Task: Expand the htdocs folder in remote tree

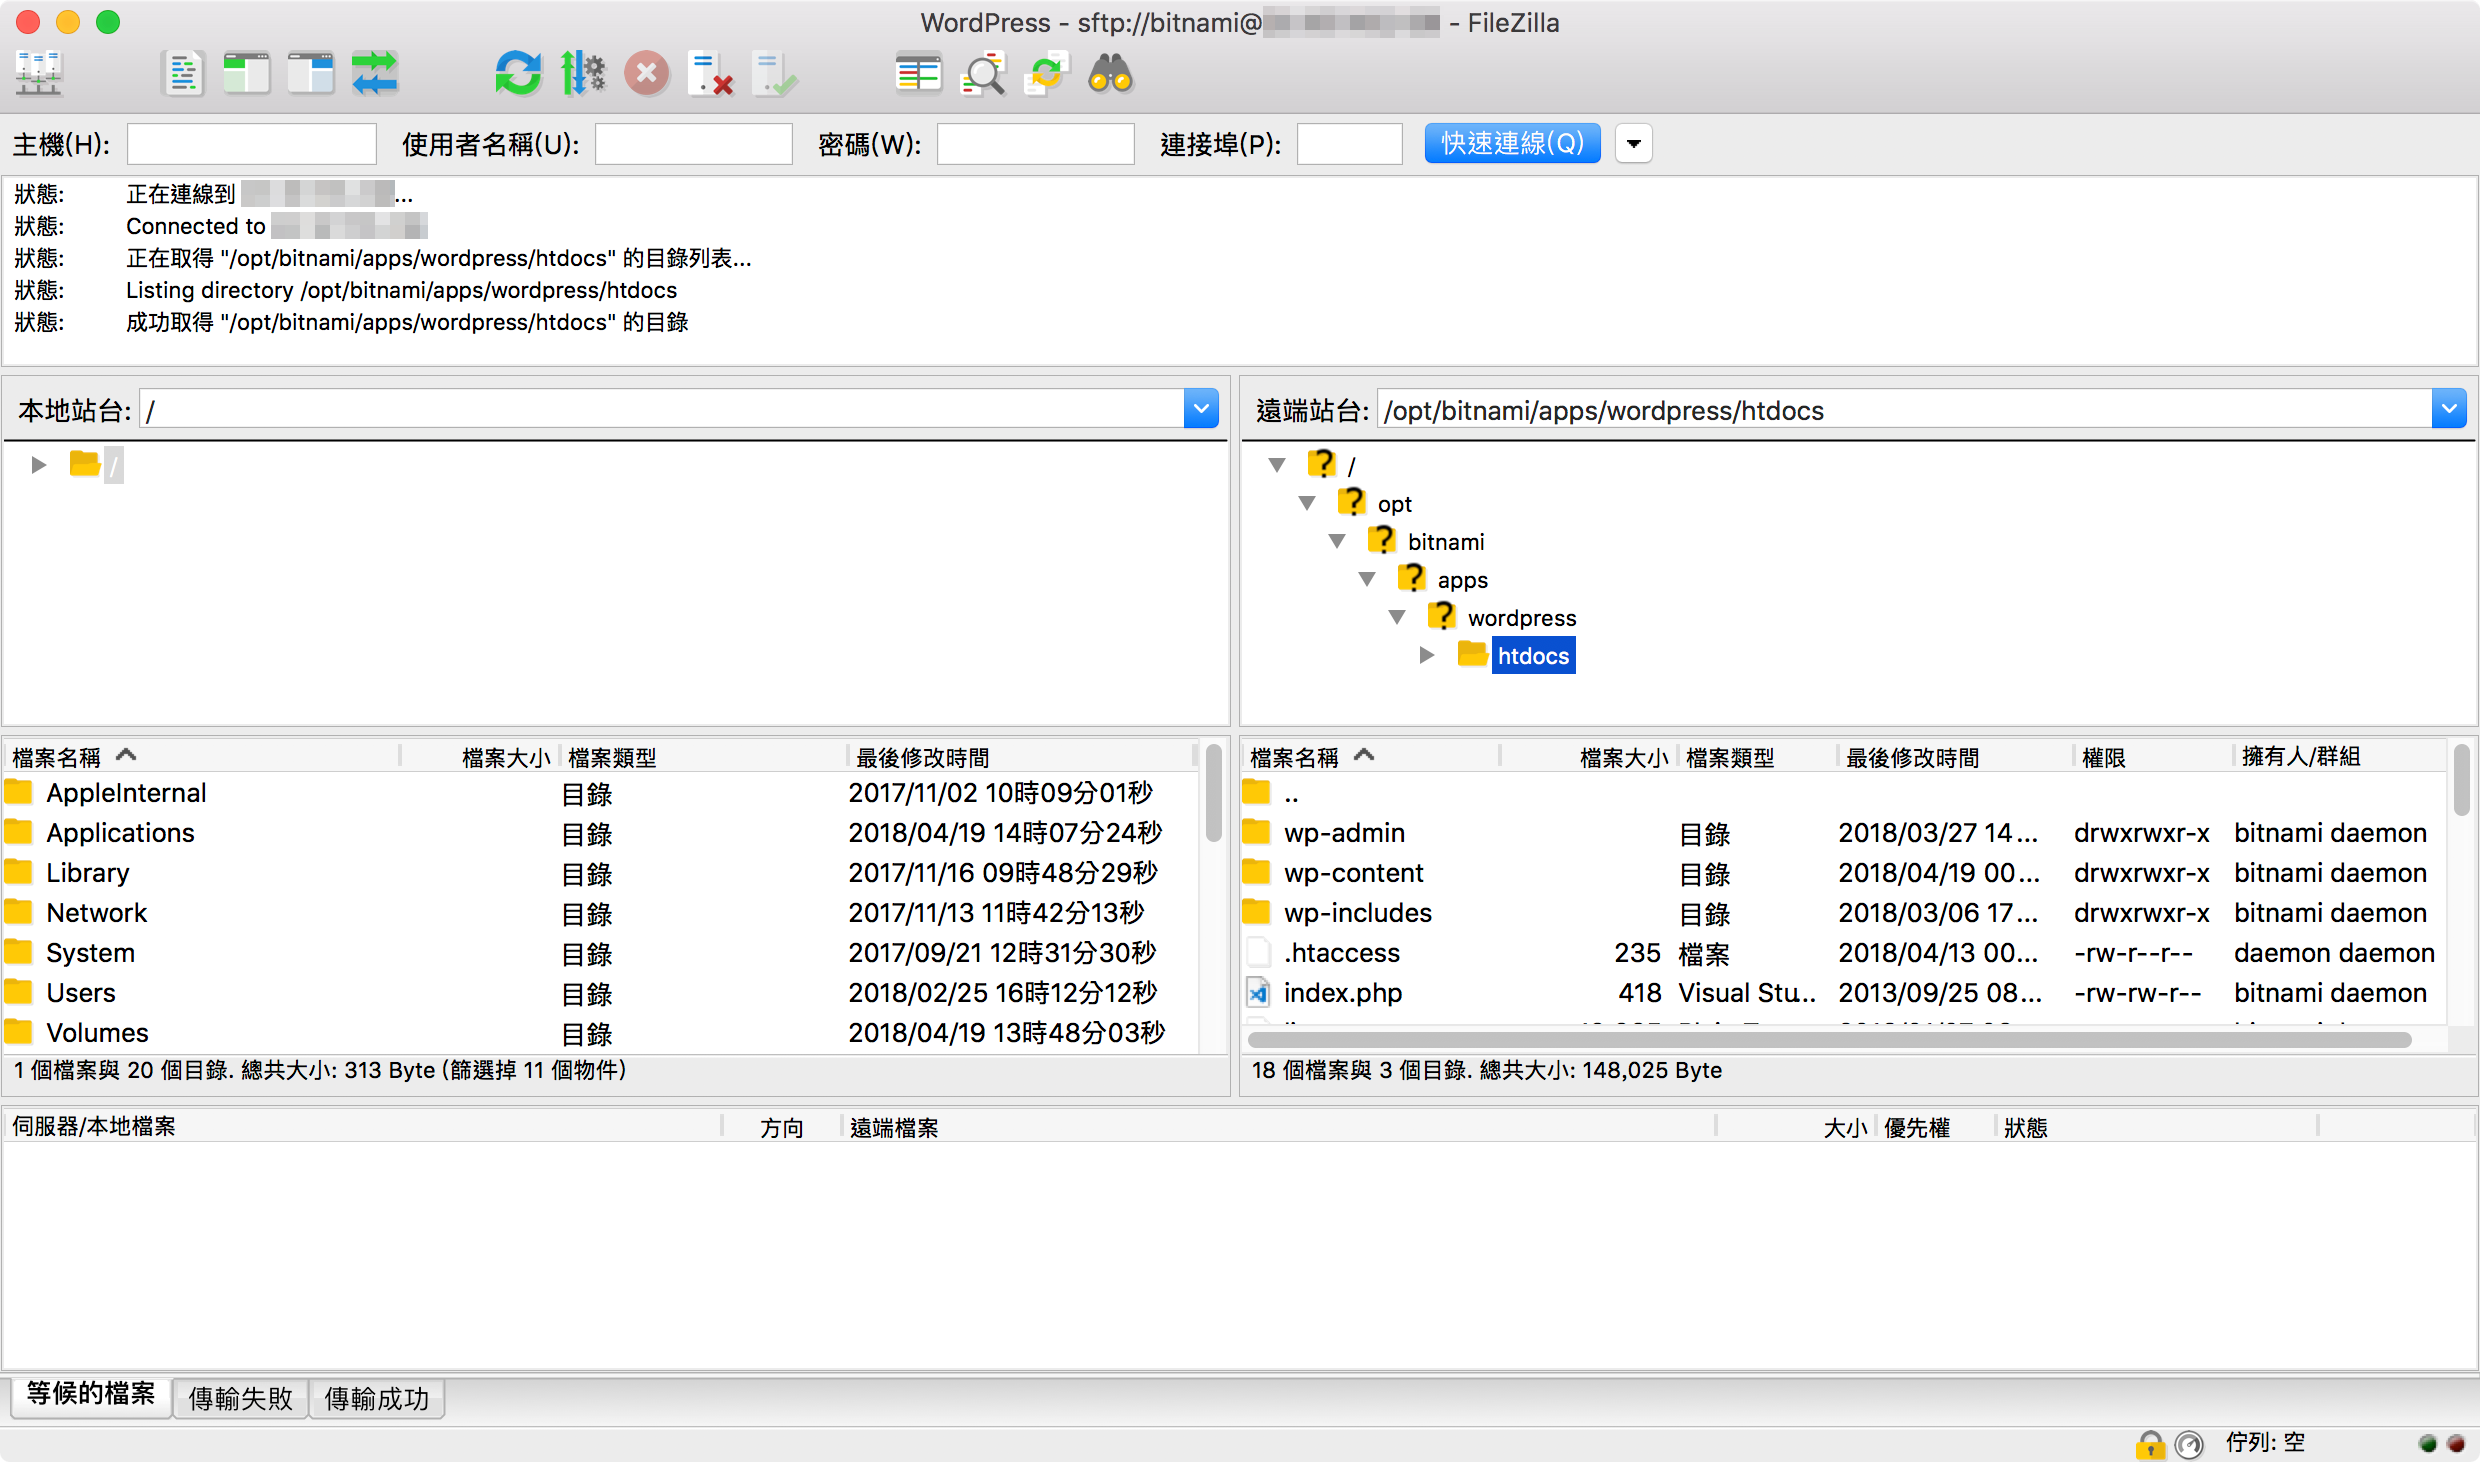Action: point(1427,655)
